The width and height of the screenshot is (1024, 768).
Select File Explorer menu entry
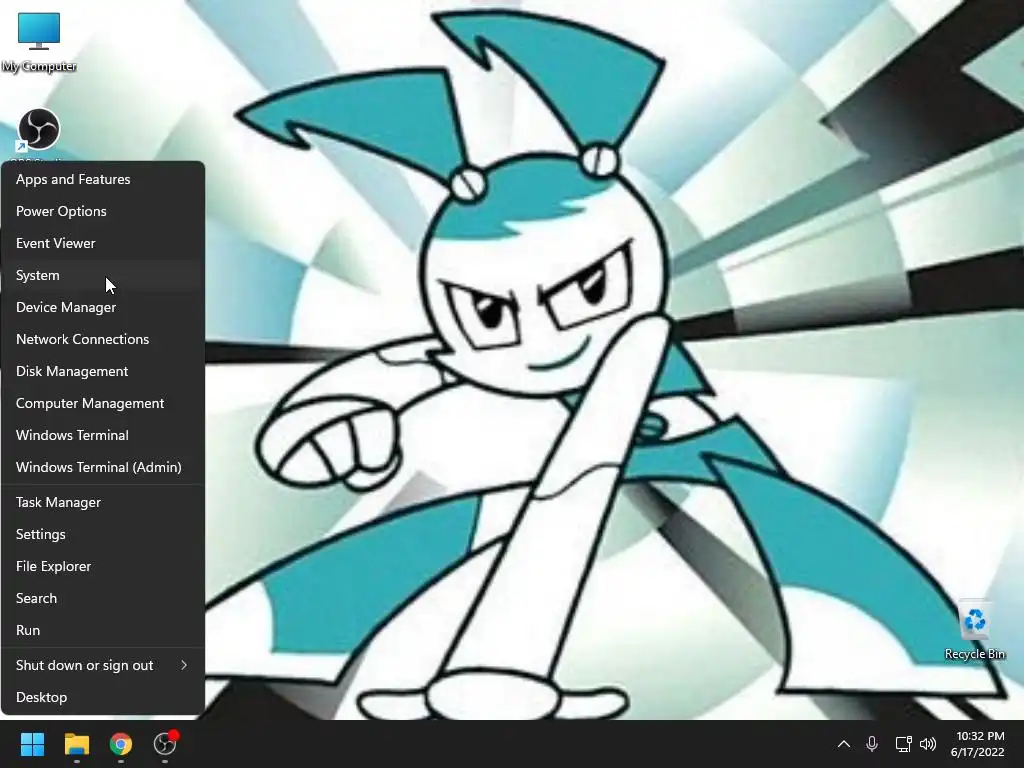click(103, 566)
